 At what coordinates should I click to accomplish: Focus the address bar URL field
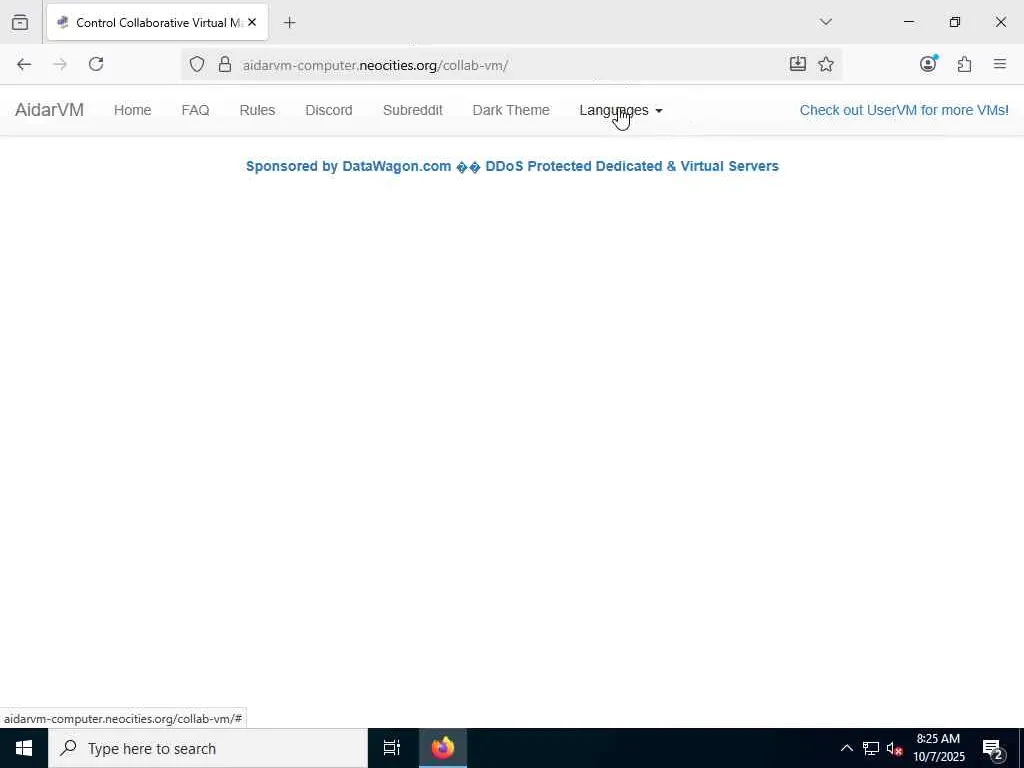pos(509,65)
